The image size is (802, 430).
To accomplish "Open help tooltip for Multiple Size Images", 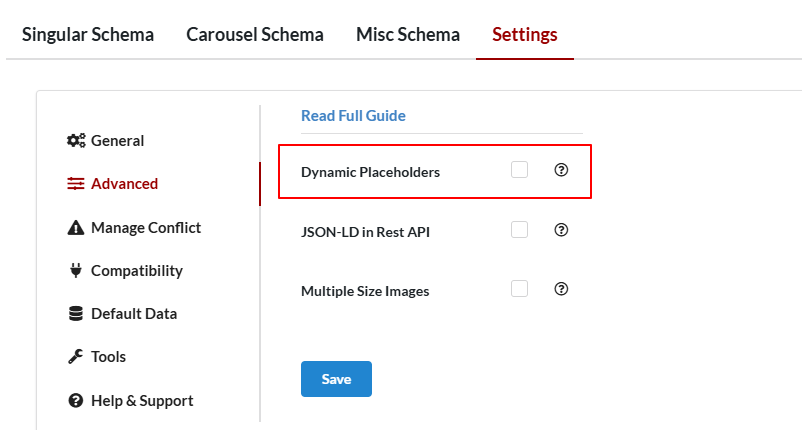I will pos(561,289).
